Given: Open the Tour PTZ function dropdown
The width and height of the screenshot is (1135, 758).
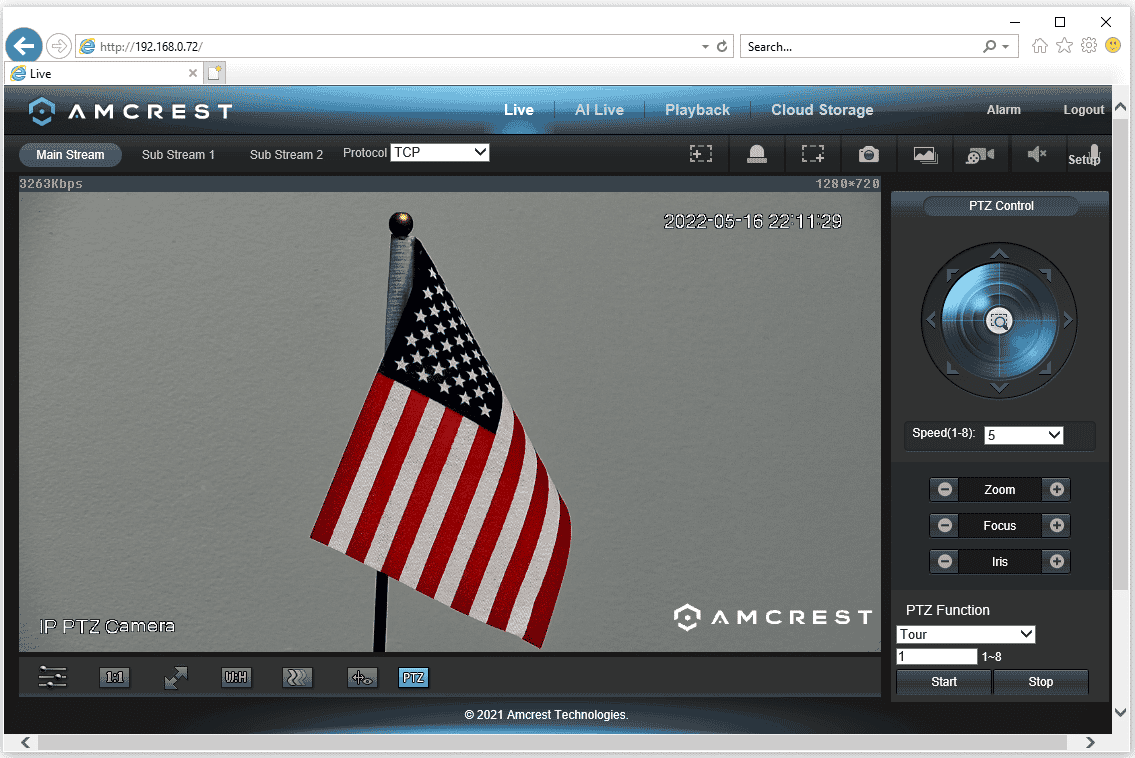Looking at the screenshot, I should point(965,634).
